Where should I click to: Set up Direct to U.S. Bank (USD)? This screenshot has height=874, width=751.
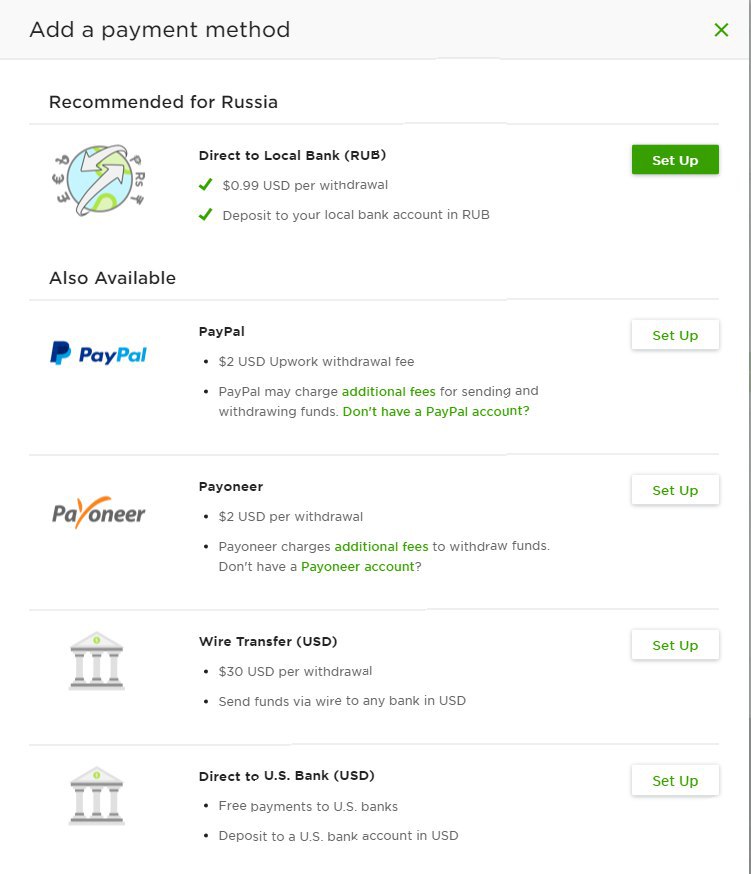coord(675,780)
